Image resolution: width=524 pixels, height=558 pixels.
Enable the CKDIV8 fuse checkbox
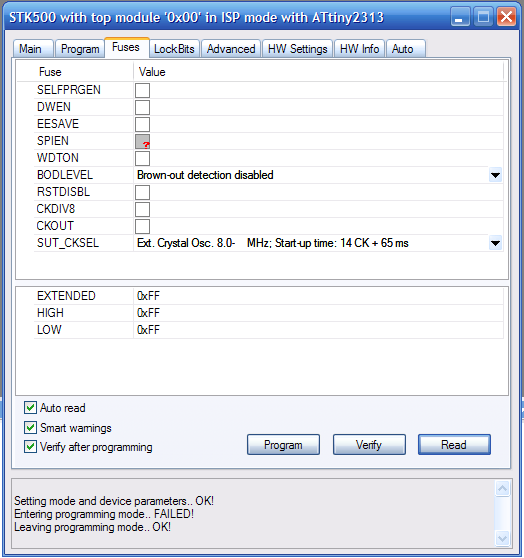[x=142, y=209]
